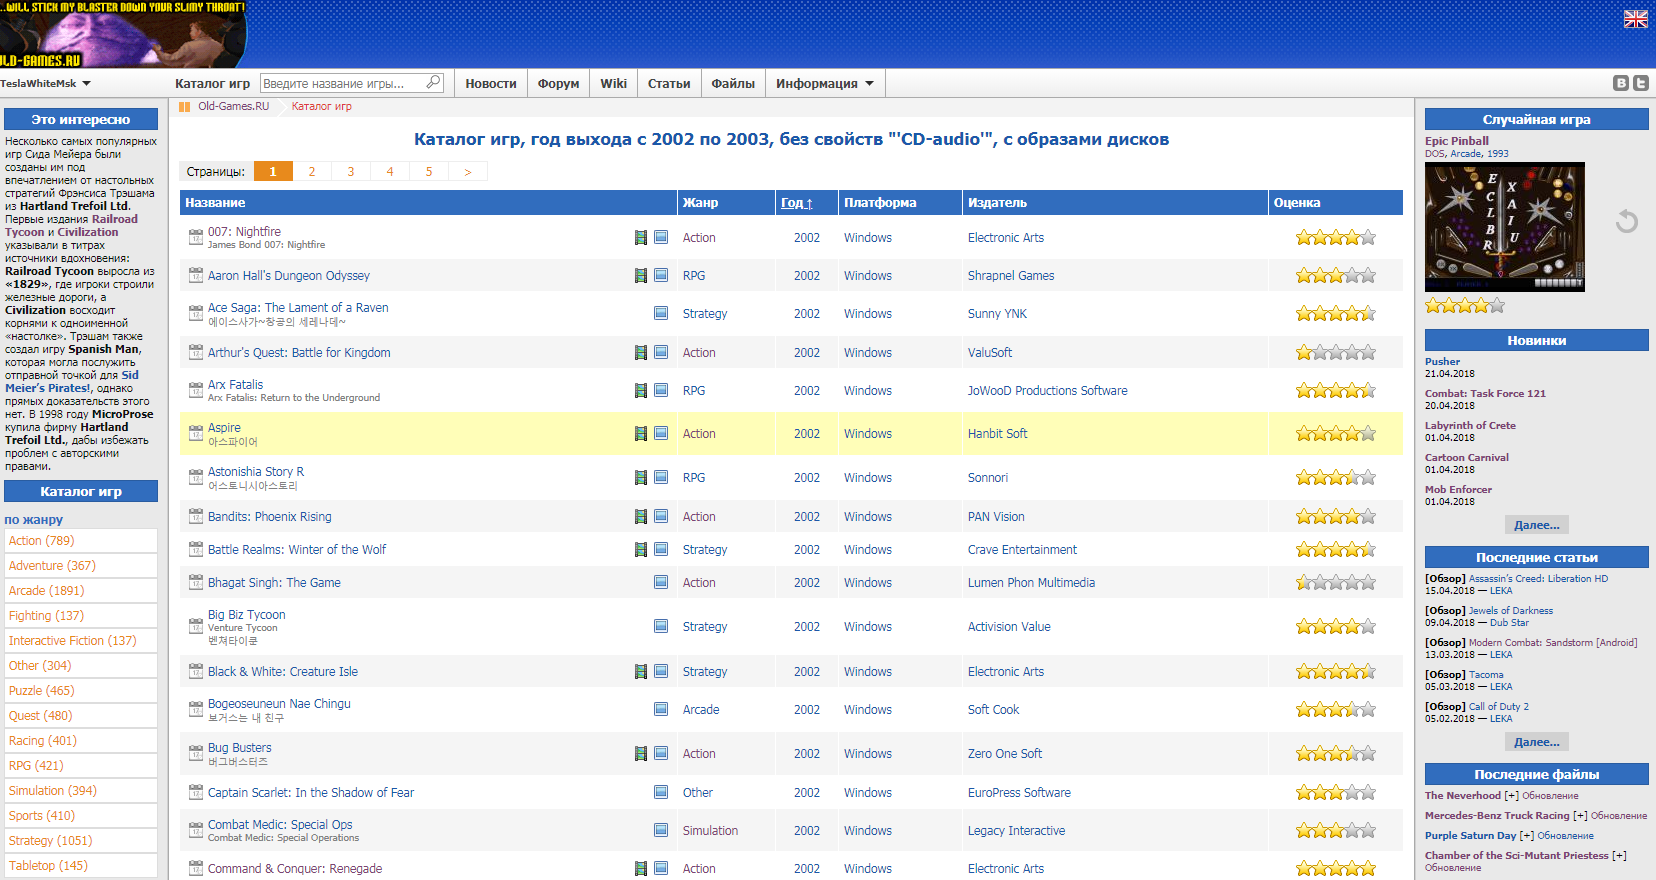Click the site logo banner
The image size is (1656, 880).
[122, 34]
